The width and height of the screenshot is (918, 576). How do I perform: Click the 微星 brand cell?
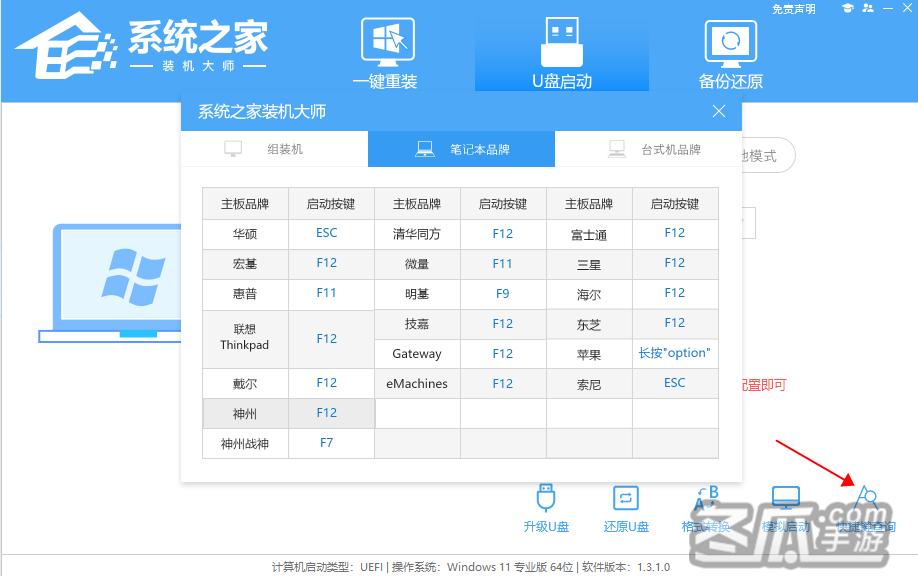[x=417, y=264]
